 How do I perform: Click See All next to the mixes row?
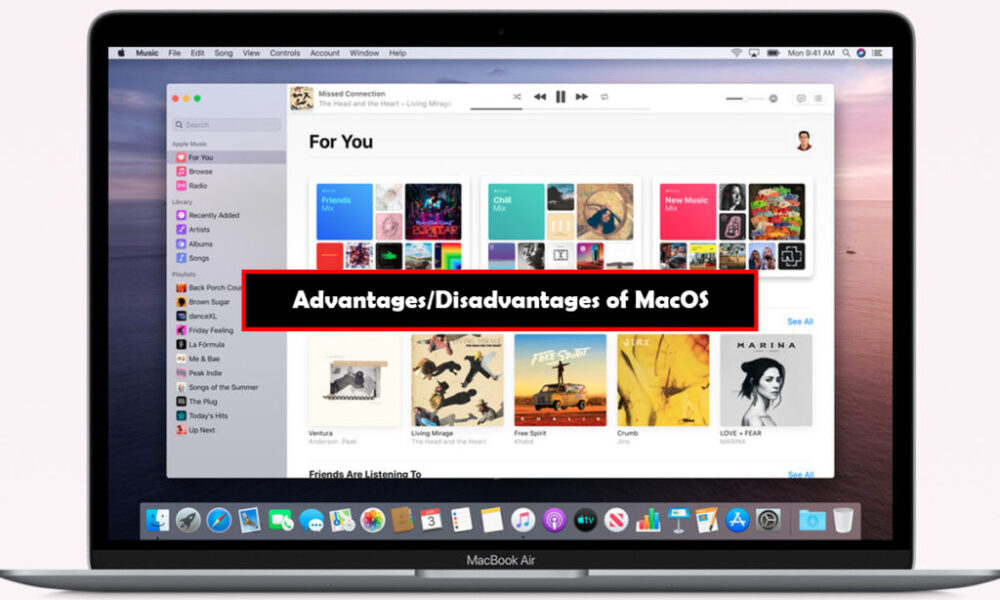click(801, 321)
